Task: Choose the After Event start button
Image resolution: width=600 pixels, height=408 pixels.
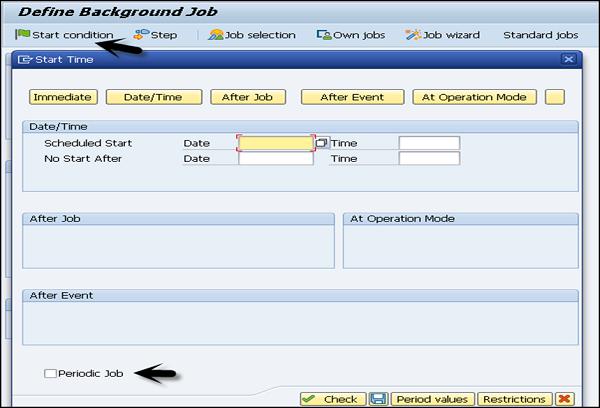Action: coord(352,97)
